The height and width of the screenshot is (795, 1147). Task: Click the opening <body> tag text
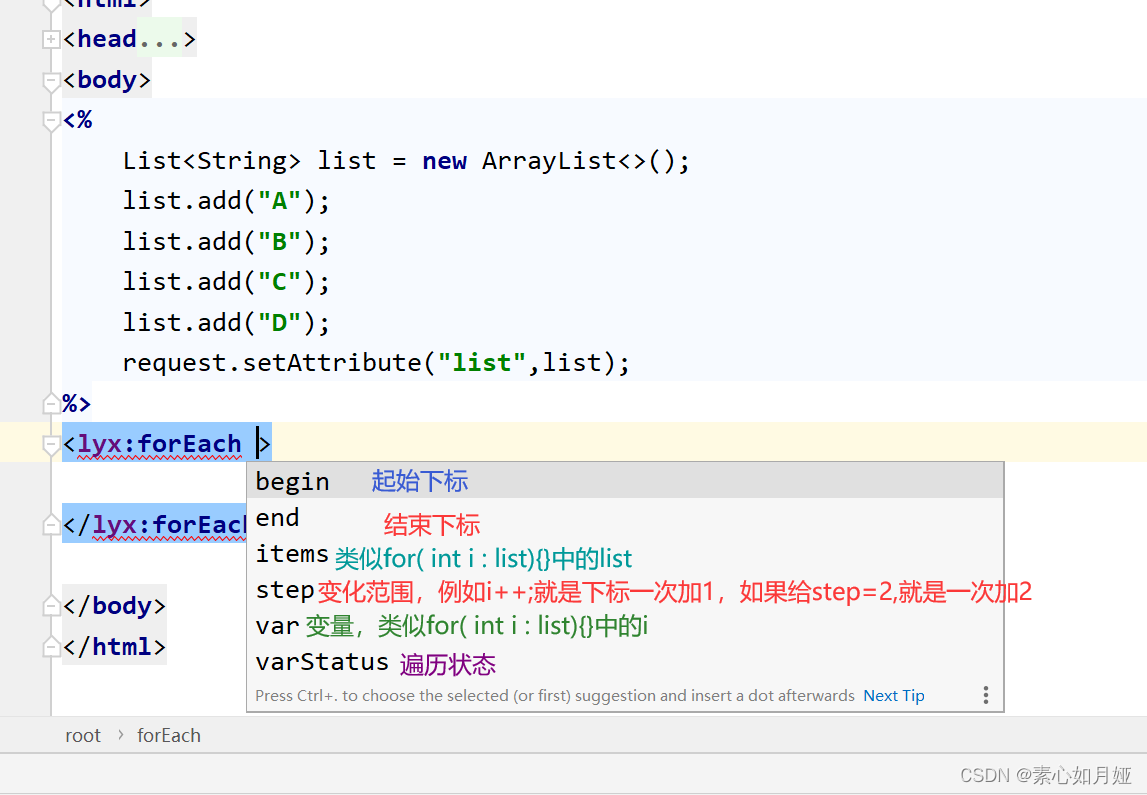(x=107, y=80)
